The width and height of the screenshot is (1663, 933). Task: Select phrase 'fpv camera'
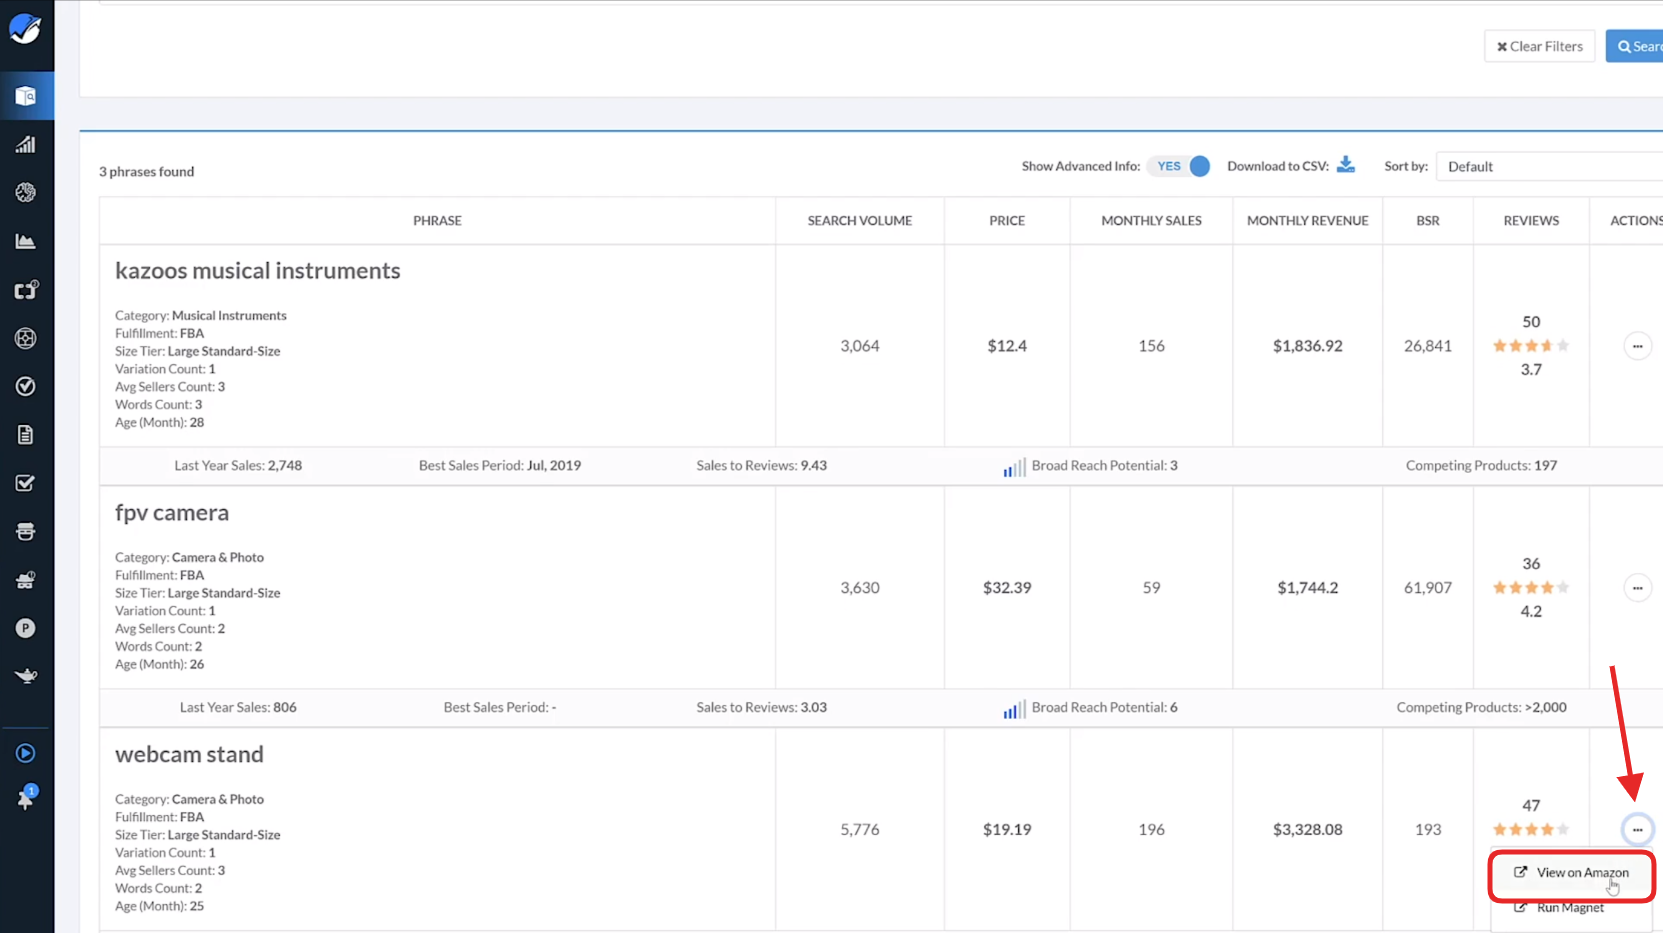(172, 513)
